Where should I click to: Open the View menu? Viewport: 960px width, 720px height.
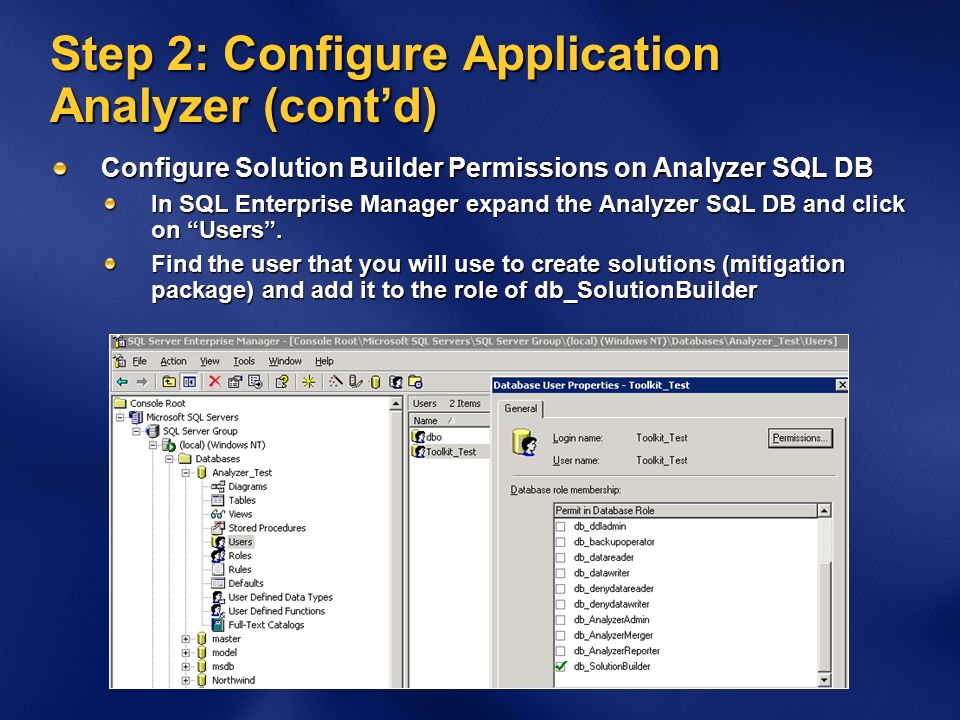(209, 361)
